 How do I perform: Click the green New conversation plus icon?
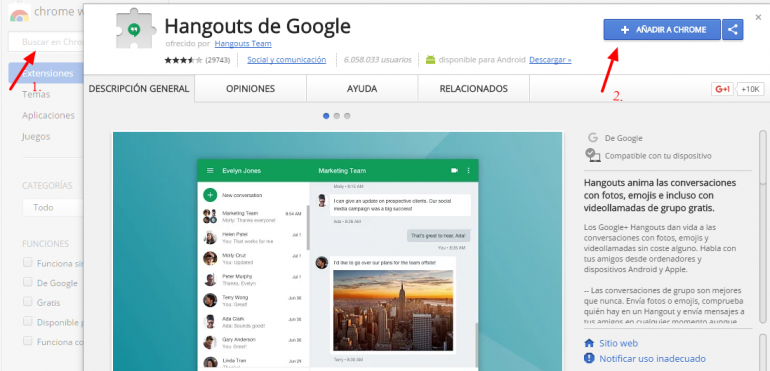(210, 195)
